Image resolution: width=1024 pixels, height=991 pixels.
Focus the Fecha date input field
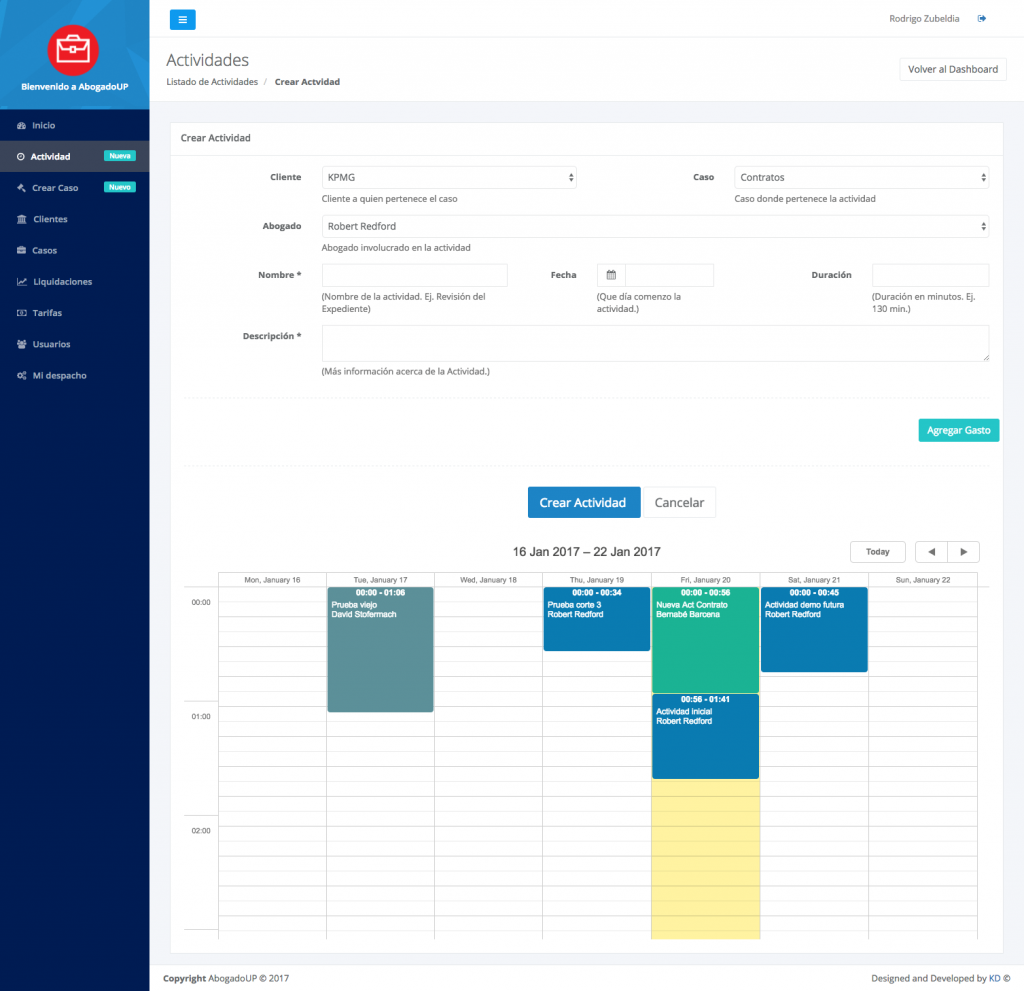pos(669,275)
